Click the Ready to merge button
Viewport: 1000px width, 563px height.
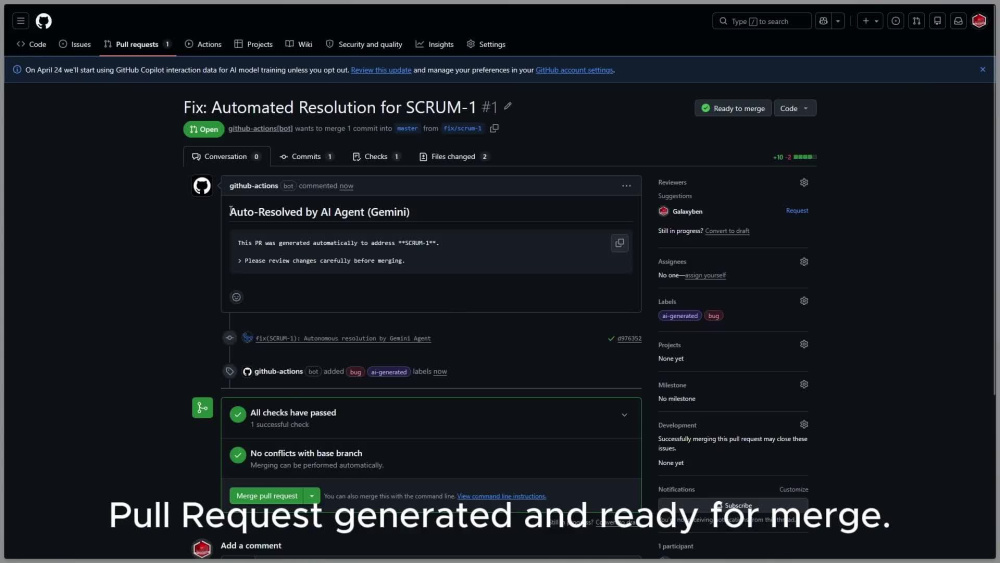733,108
